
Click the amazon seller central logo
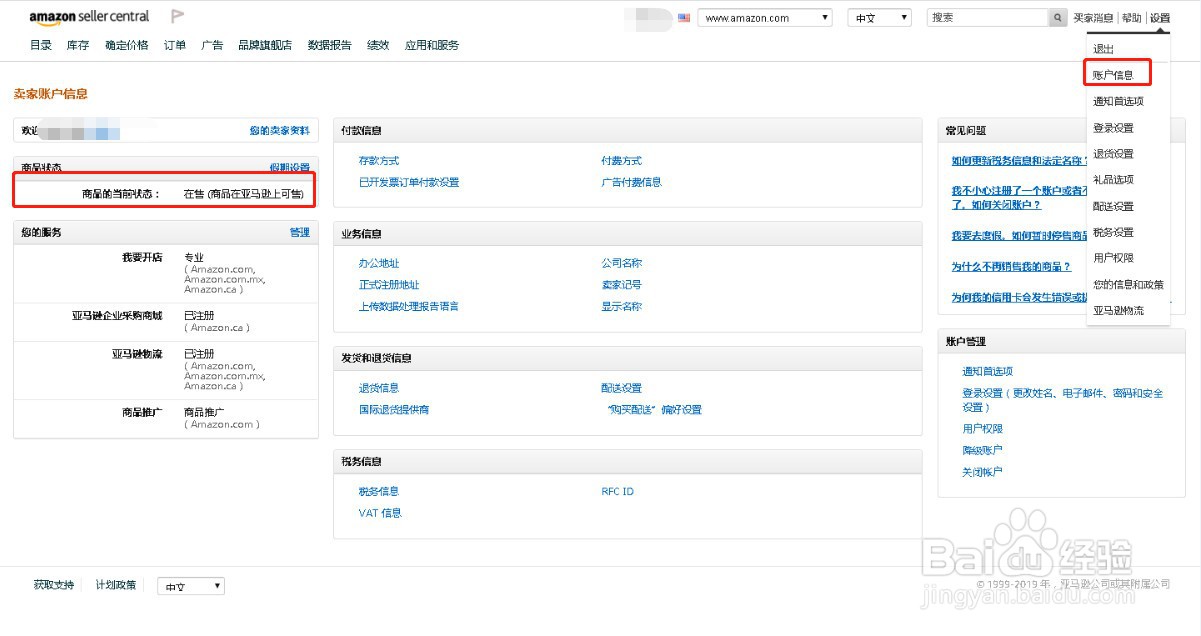[87, 17]
